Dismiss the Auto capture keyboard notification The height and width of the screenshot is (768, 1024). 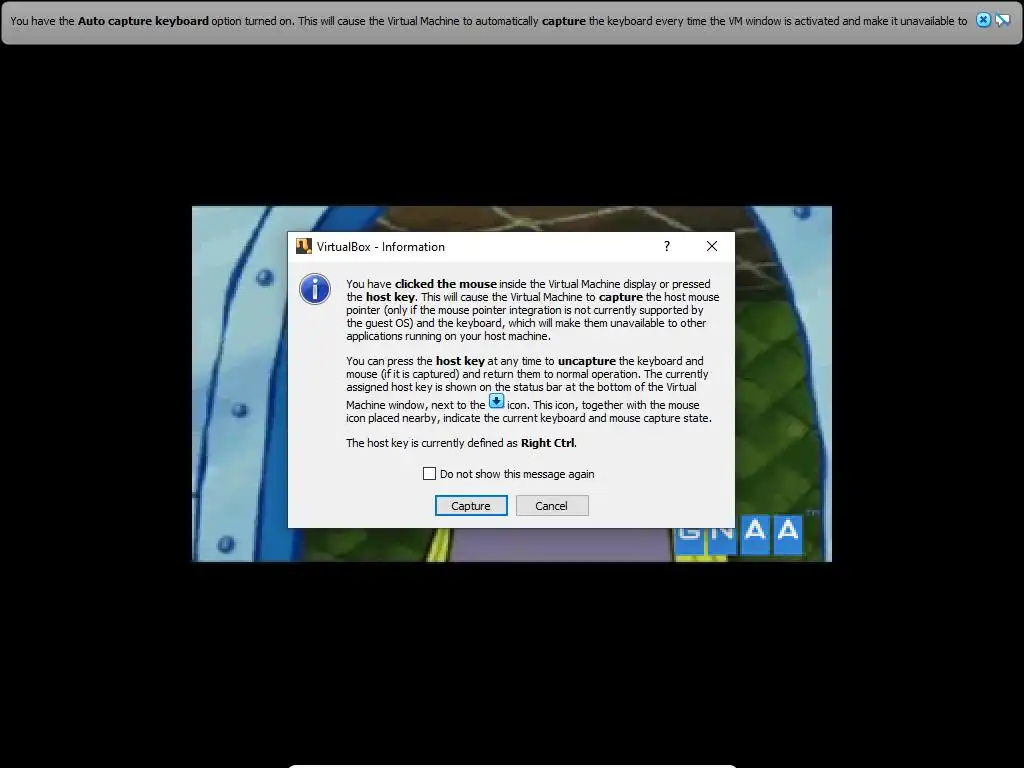click(983, 20)
